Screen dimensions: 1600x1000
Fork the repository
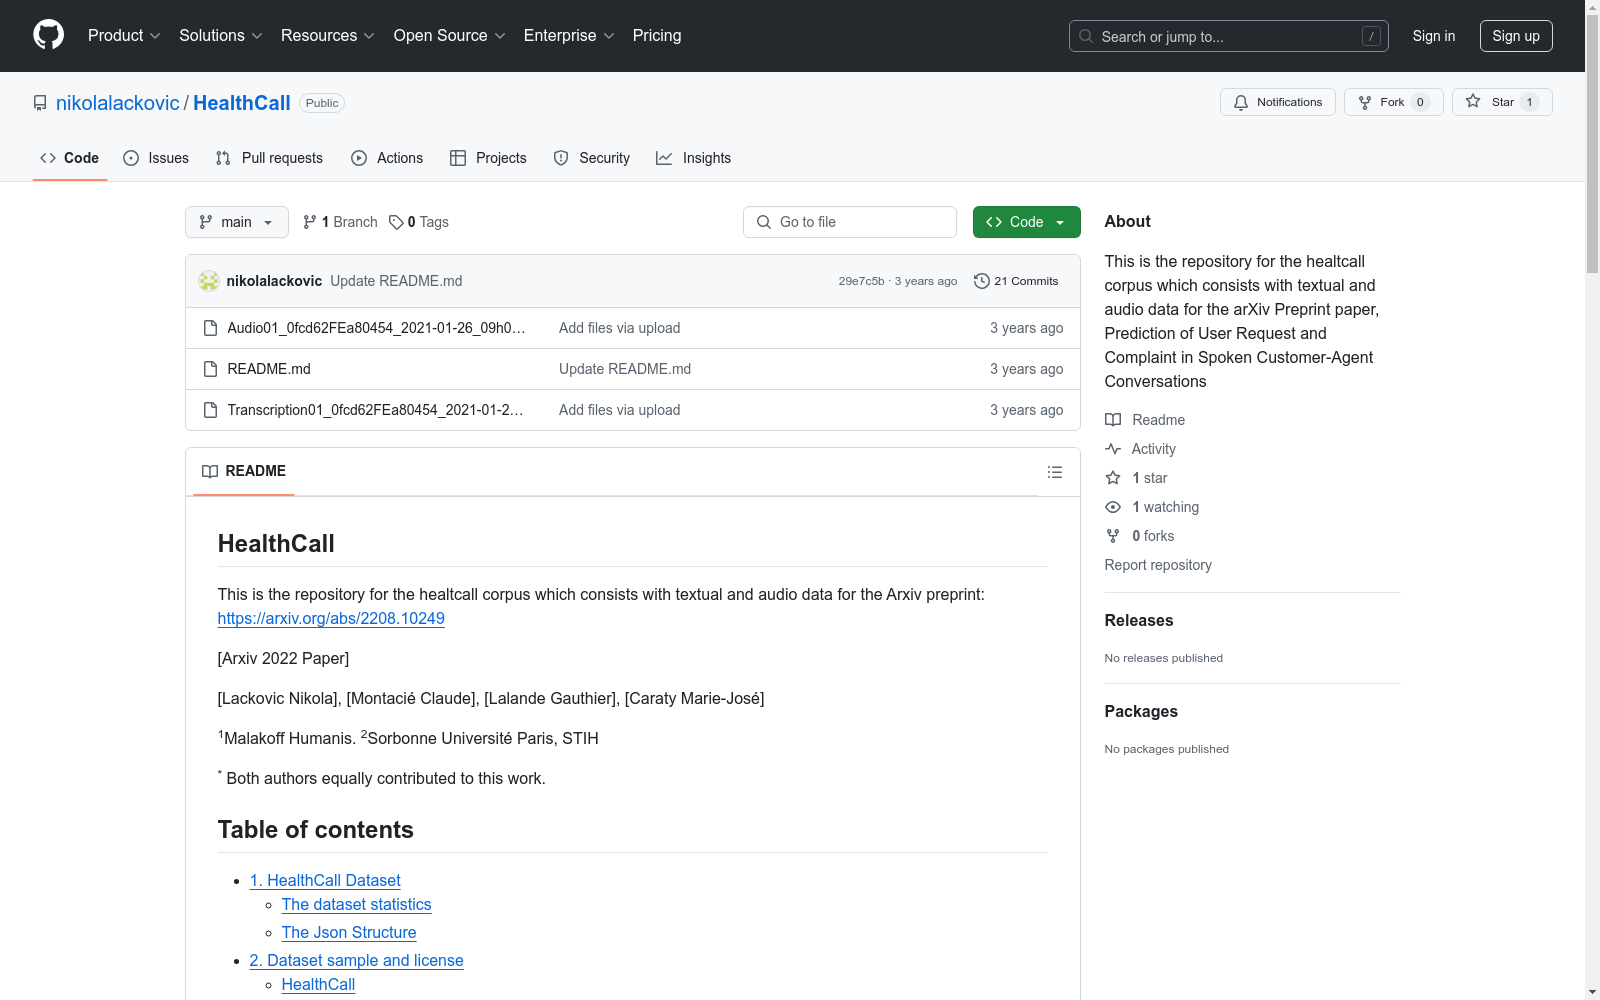tap(1393, 102)
